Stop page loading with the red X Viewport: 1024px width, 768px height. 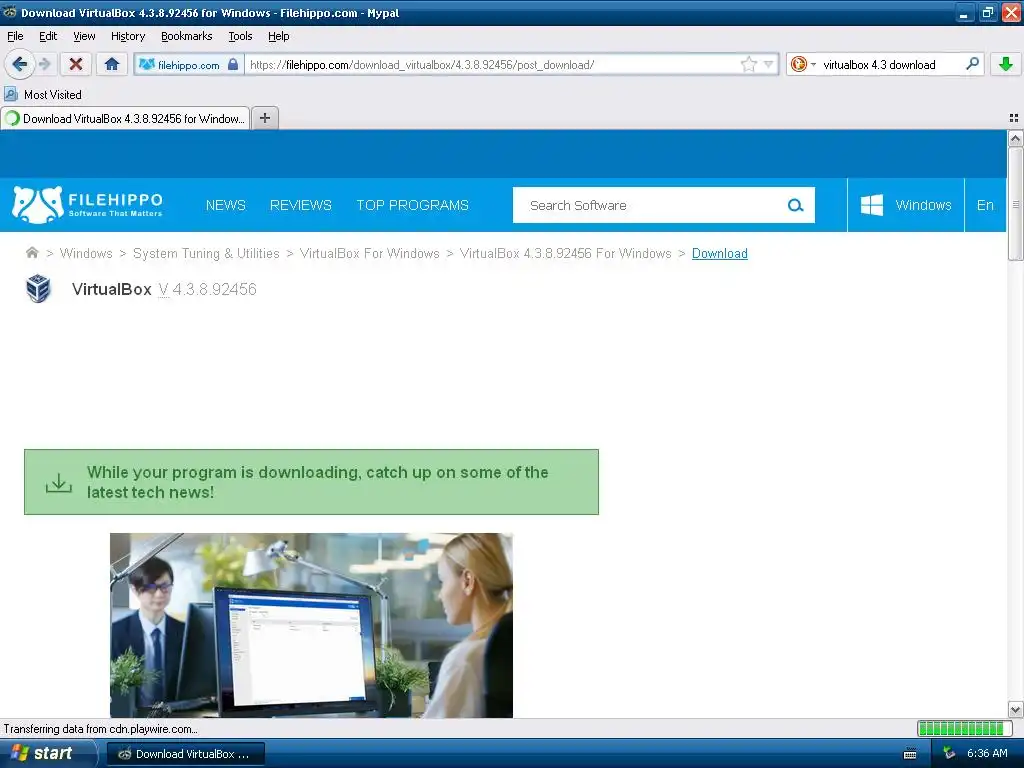pyautogui.click(x=76, y=64)
